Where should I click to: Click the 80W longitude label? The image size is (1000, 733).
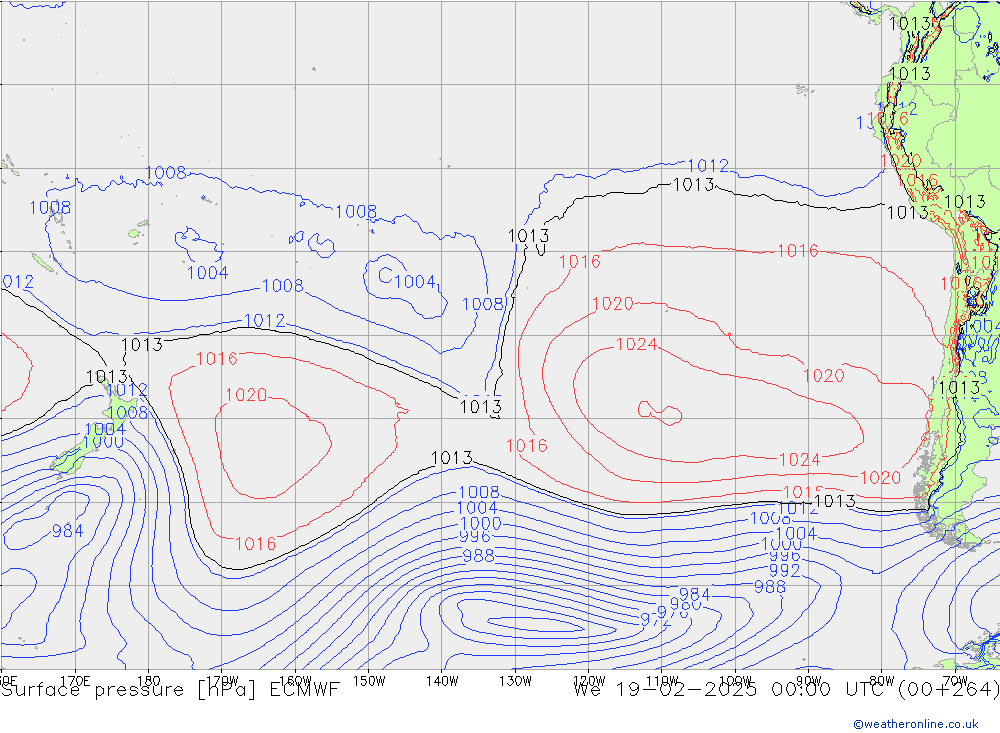pyautogui.click(x=882, y=681)
